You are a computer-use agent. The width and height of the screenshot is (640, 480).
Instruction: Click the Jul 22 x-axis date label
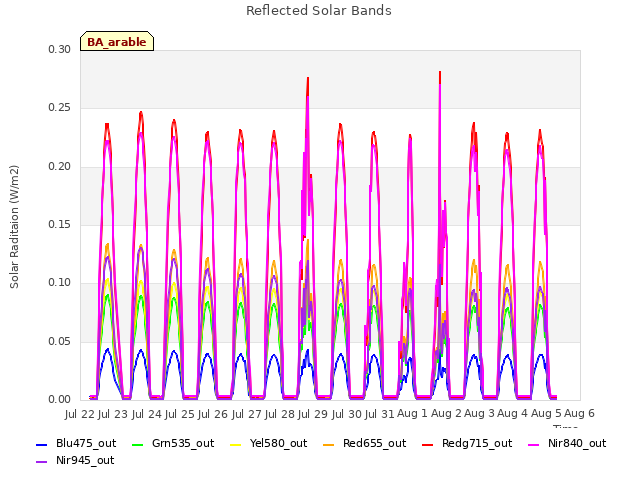click(x=80, y=414)
